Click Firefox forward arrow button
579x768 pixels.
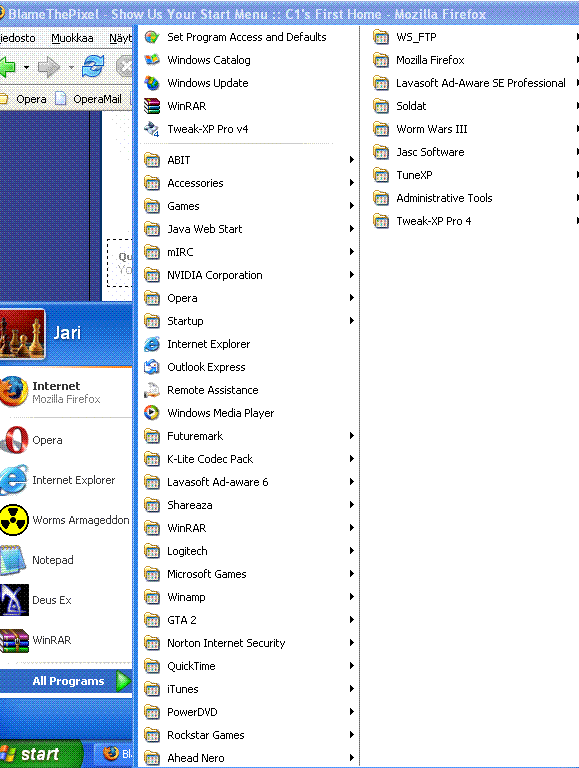tap(48, 67)
